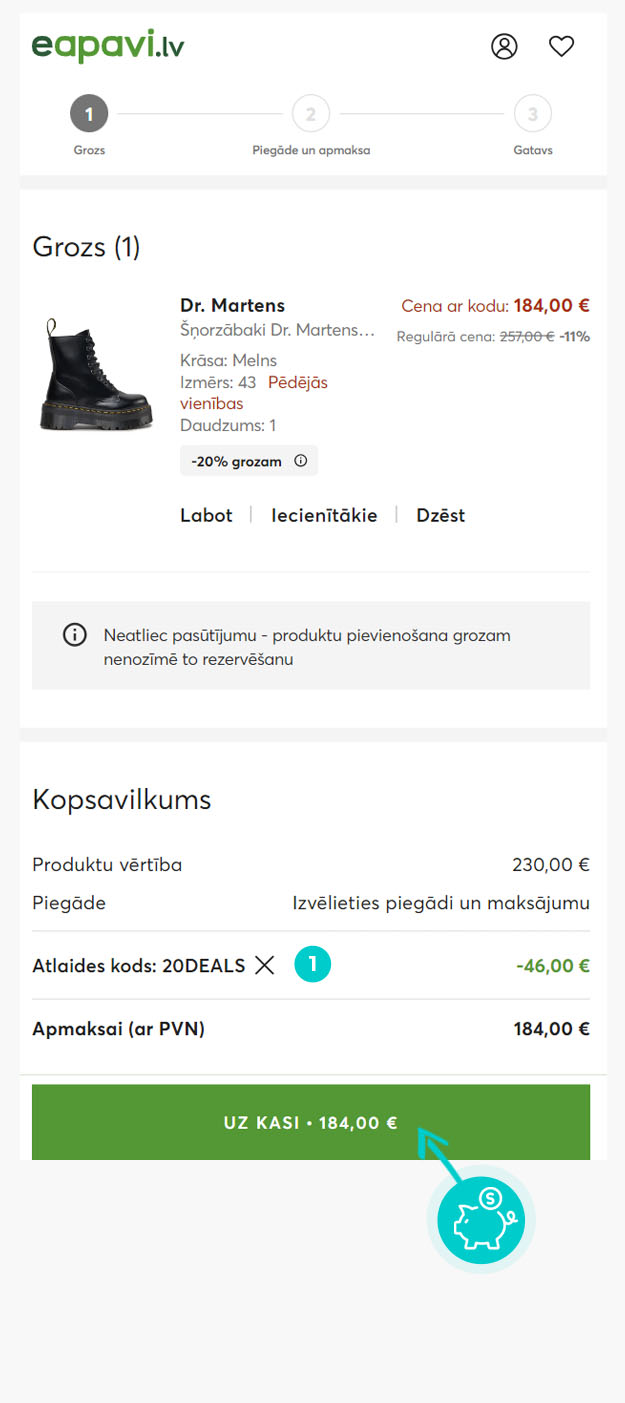Click Dzēst to delete the item

pyautogui.click(x=441, y=516)
